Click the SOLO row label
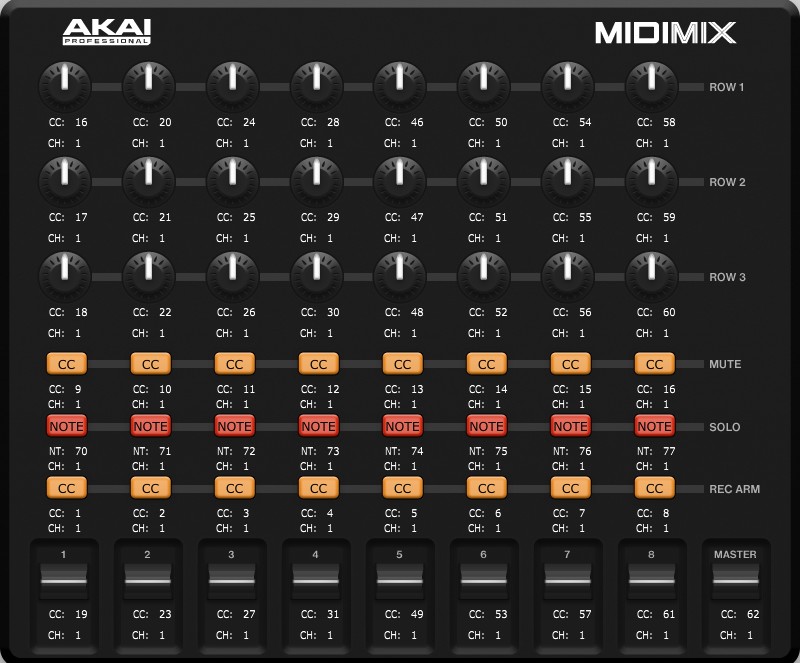This screenshot has height=663, width=800. (724, 427)
